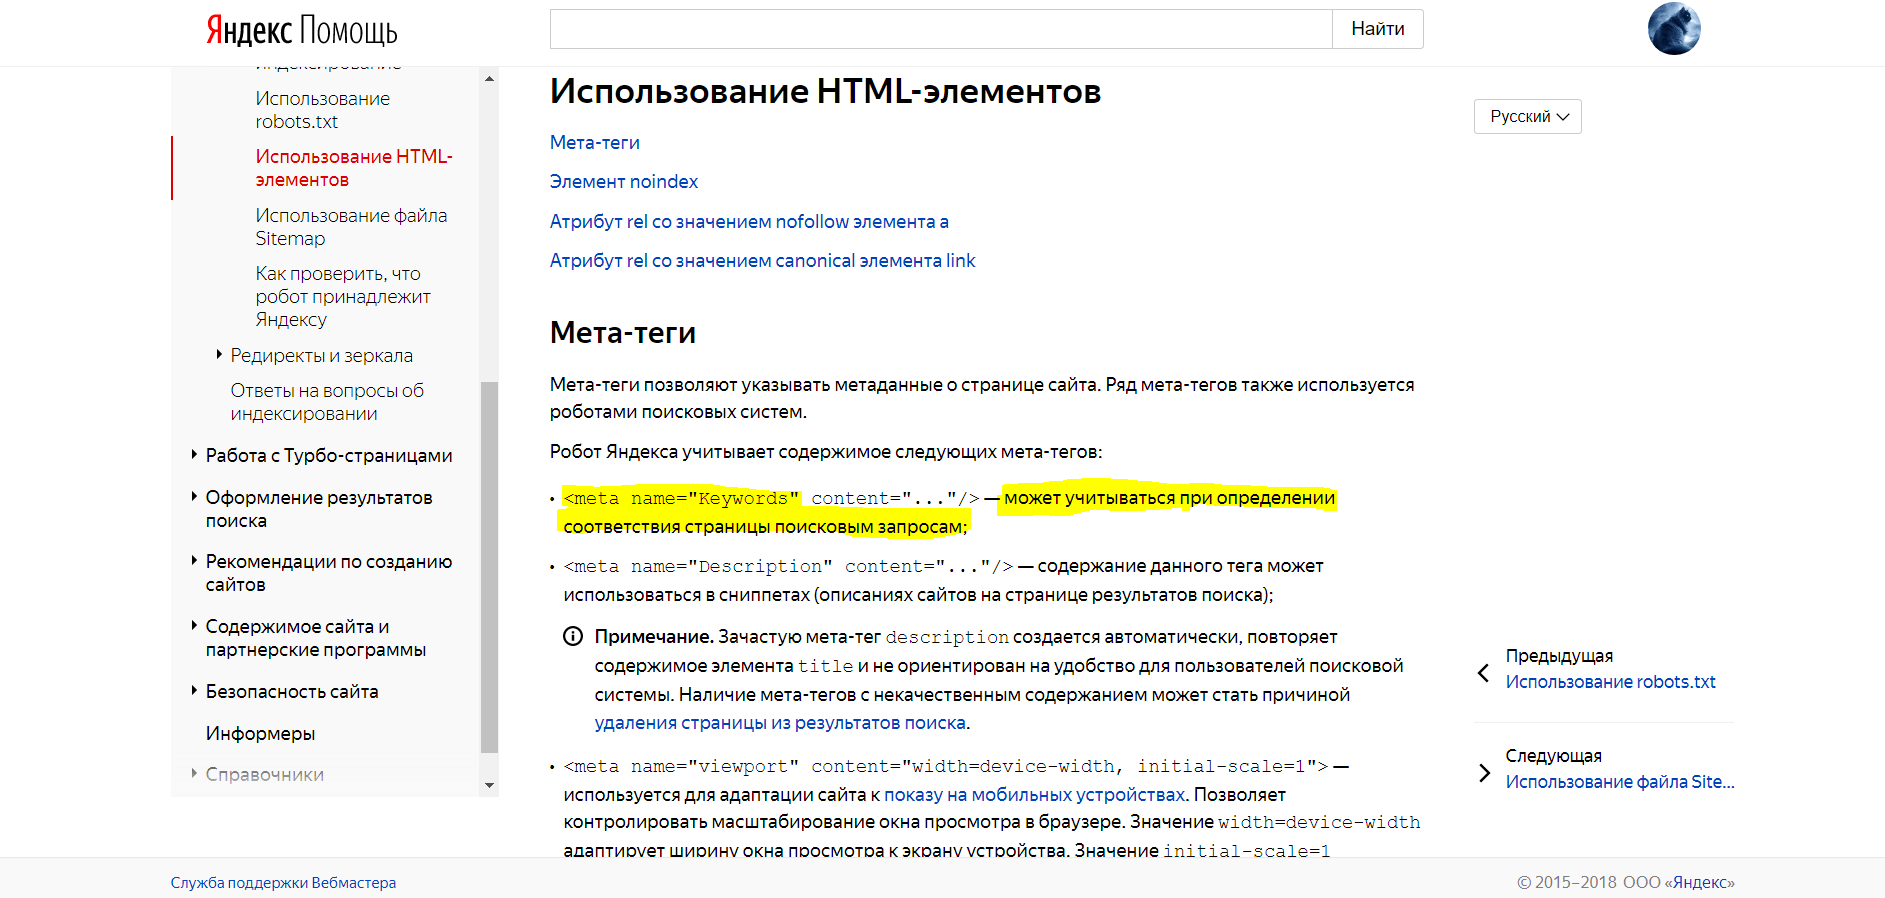Click the info icon beside Примечание

pos(573,636)
